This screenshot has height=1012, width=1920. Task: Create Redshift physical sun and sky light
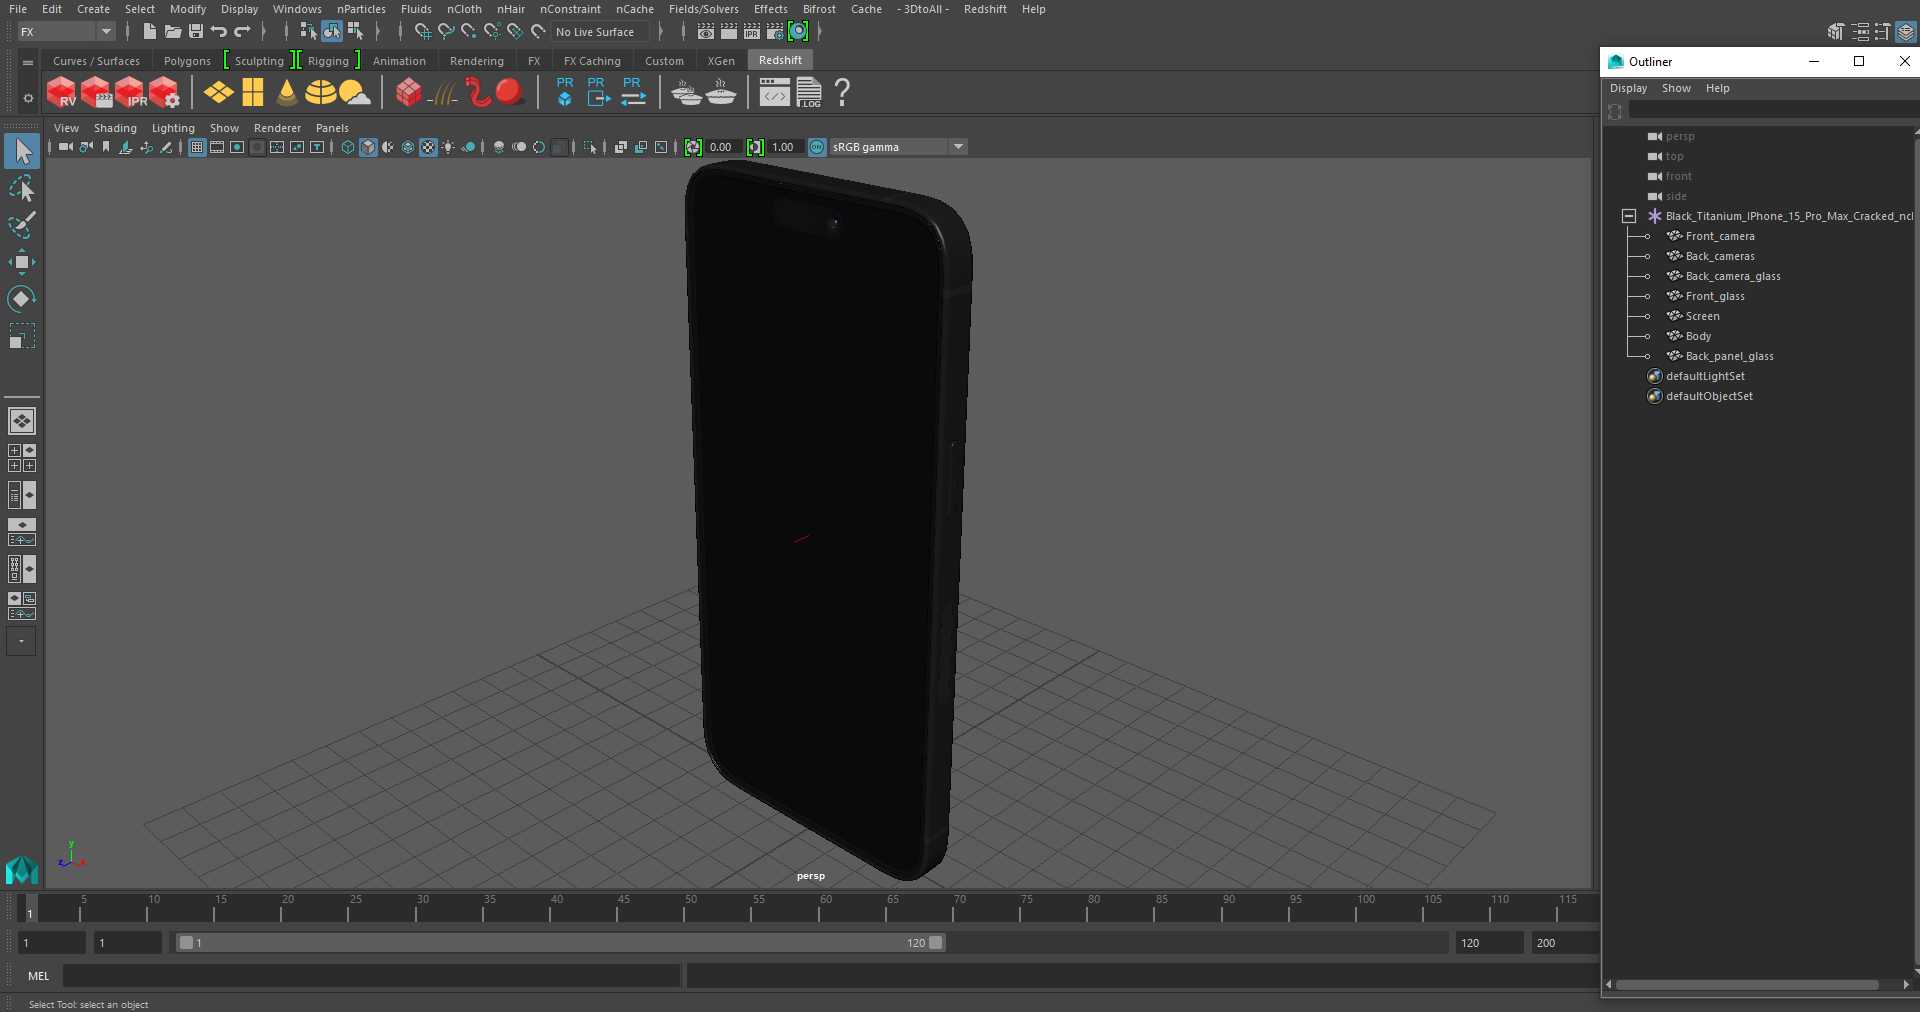[354, 93]
